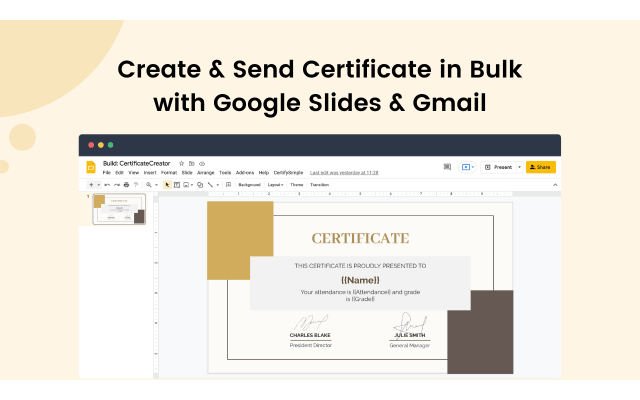Choose the line tool

point(210,184)
